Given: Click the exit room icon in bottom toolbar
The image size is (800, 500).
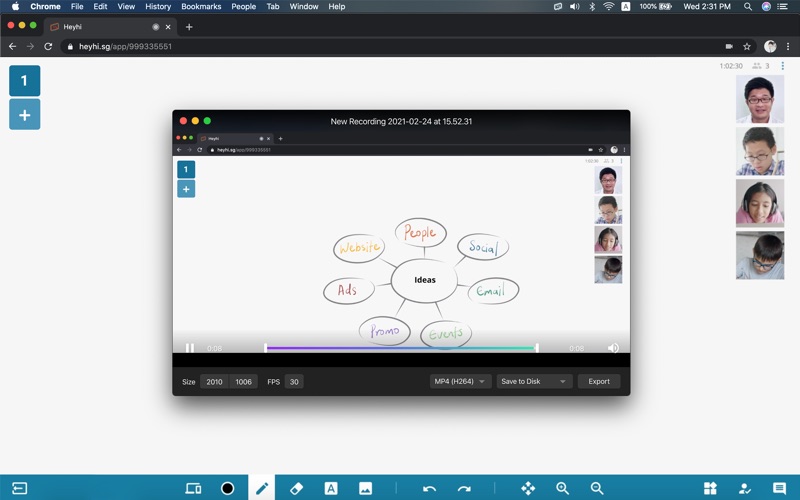Looking at the screenshot, I should [x=19, y=488].
